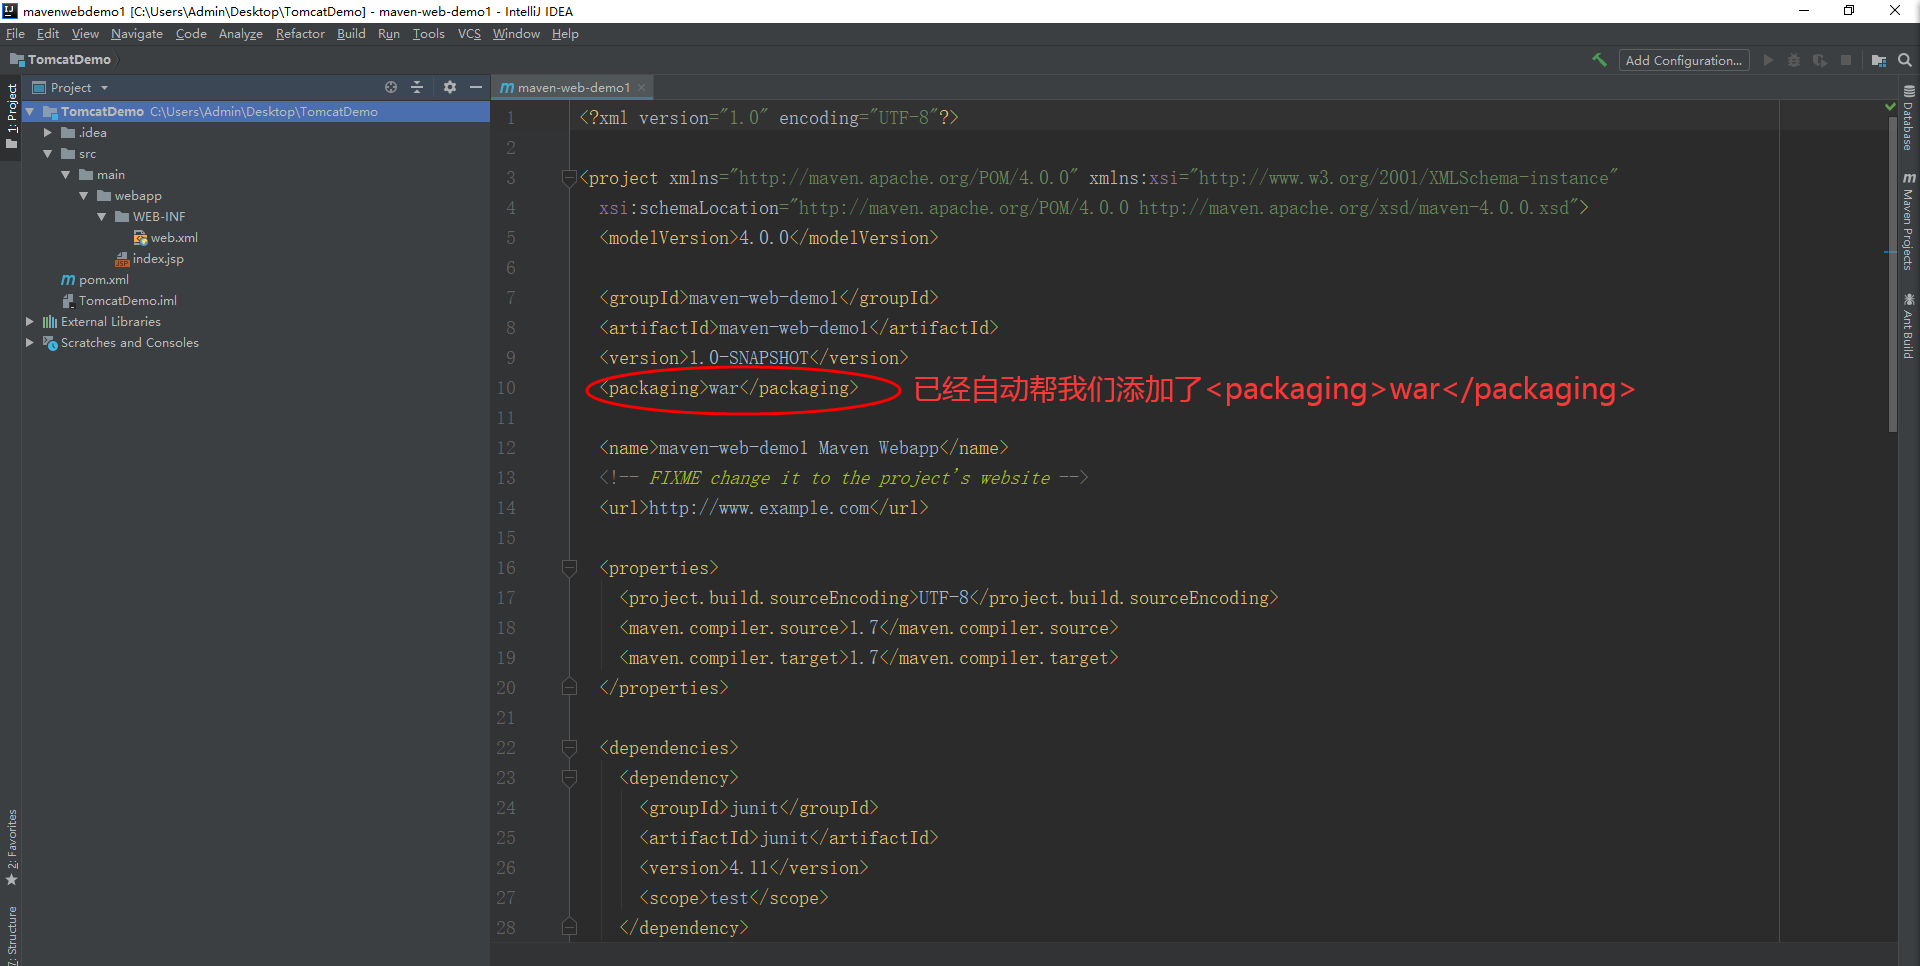Open Search Everywhere with magnifier icon

click(x=1905, y=60)
